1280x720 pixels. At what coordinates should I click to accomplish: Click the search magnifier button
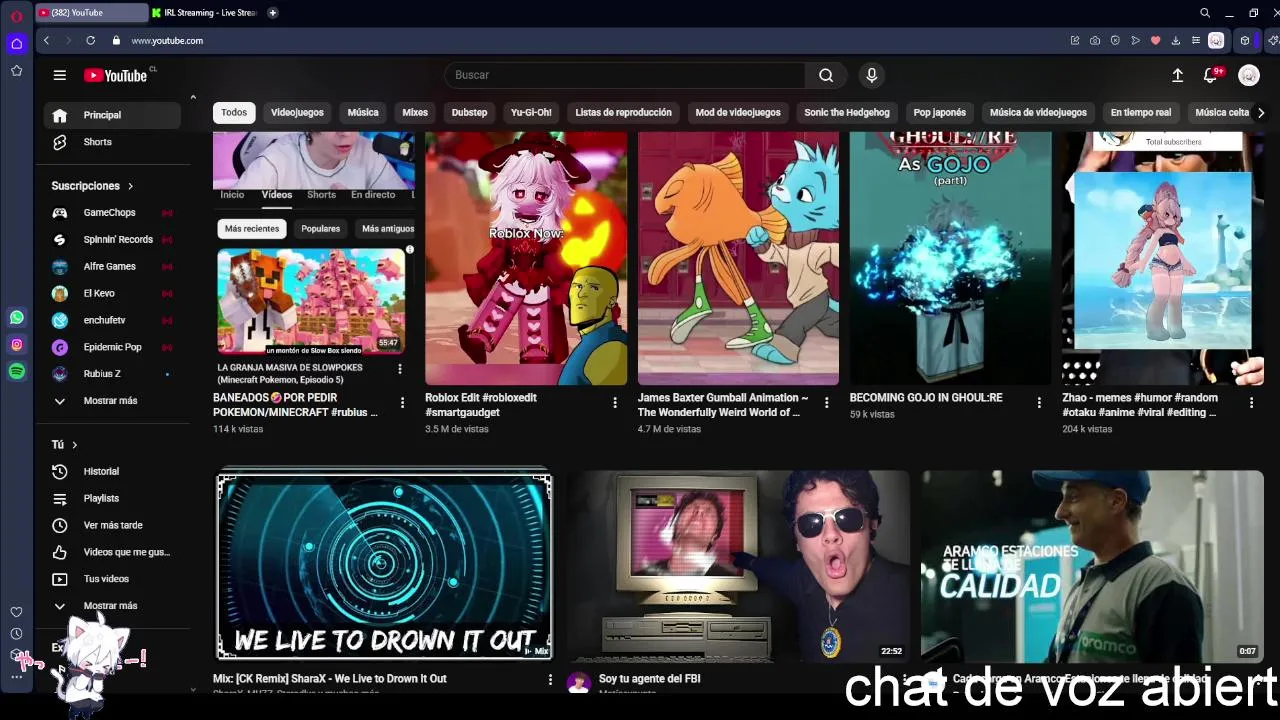tap(826, 75)
